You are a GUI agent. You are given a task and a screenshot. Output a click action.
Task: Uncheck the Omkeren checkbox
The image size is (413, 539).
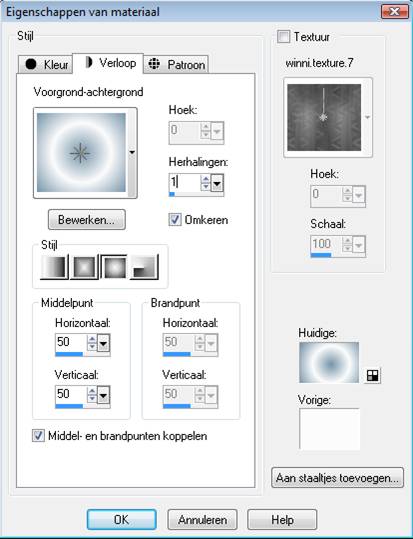point(175,220)
